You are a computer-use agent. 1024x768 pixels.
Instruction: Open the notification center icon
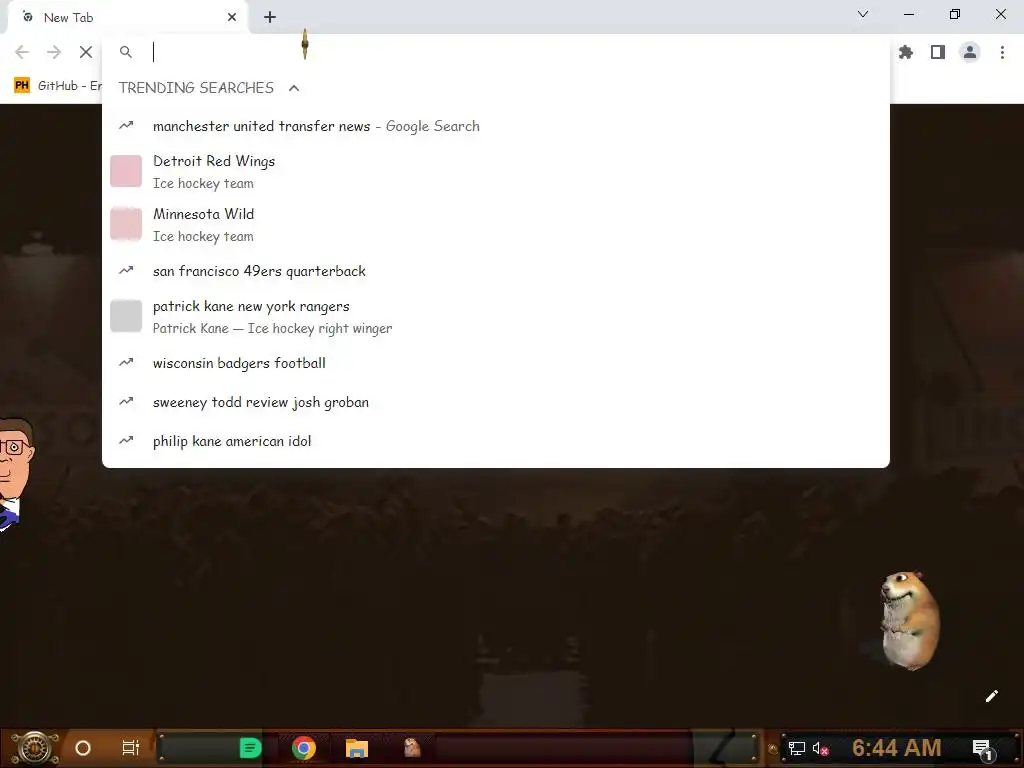click(982, 749)
